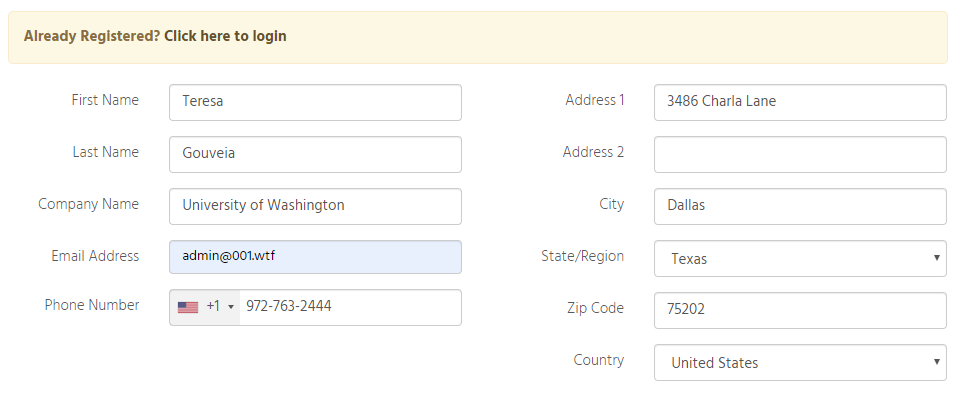Viewport: 968px width, 407px height.
Task: Select the First Name field with Teresa
Action: 315,103
